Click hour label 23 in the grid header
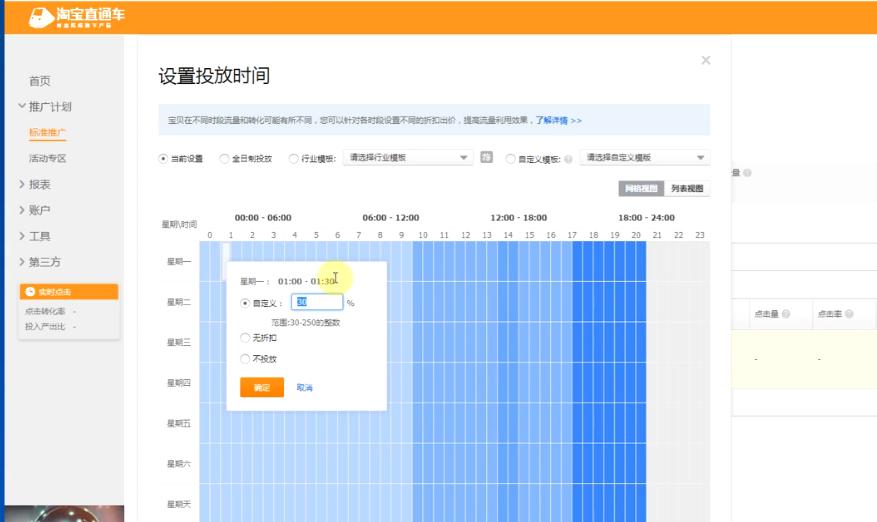 coord(700,235)
